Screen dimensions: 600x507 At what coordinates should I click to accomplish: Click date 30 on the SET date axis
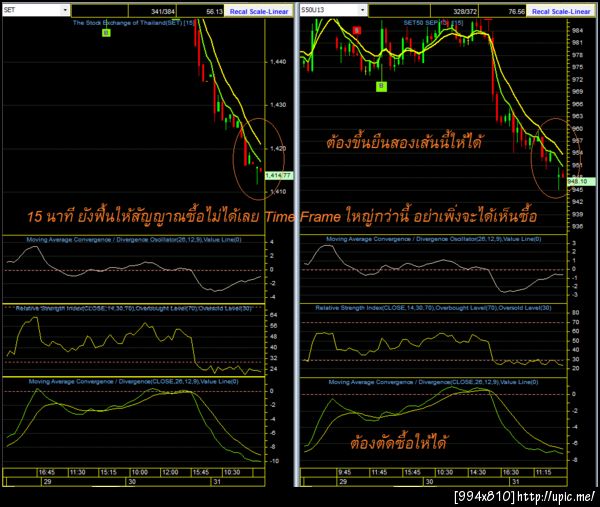[132, 481]
